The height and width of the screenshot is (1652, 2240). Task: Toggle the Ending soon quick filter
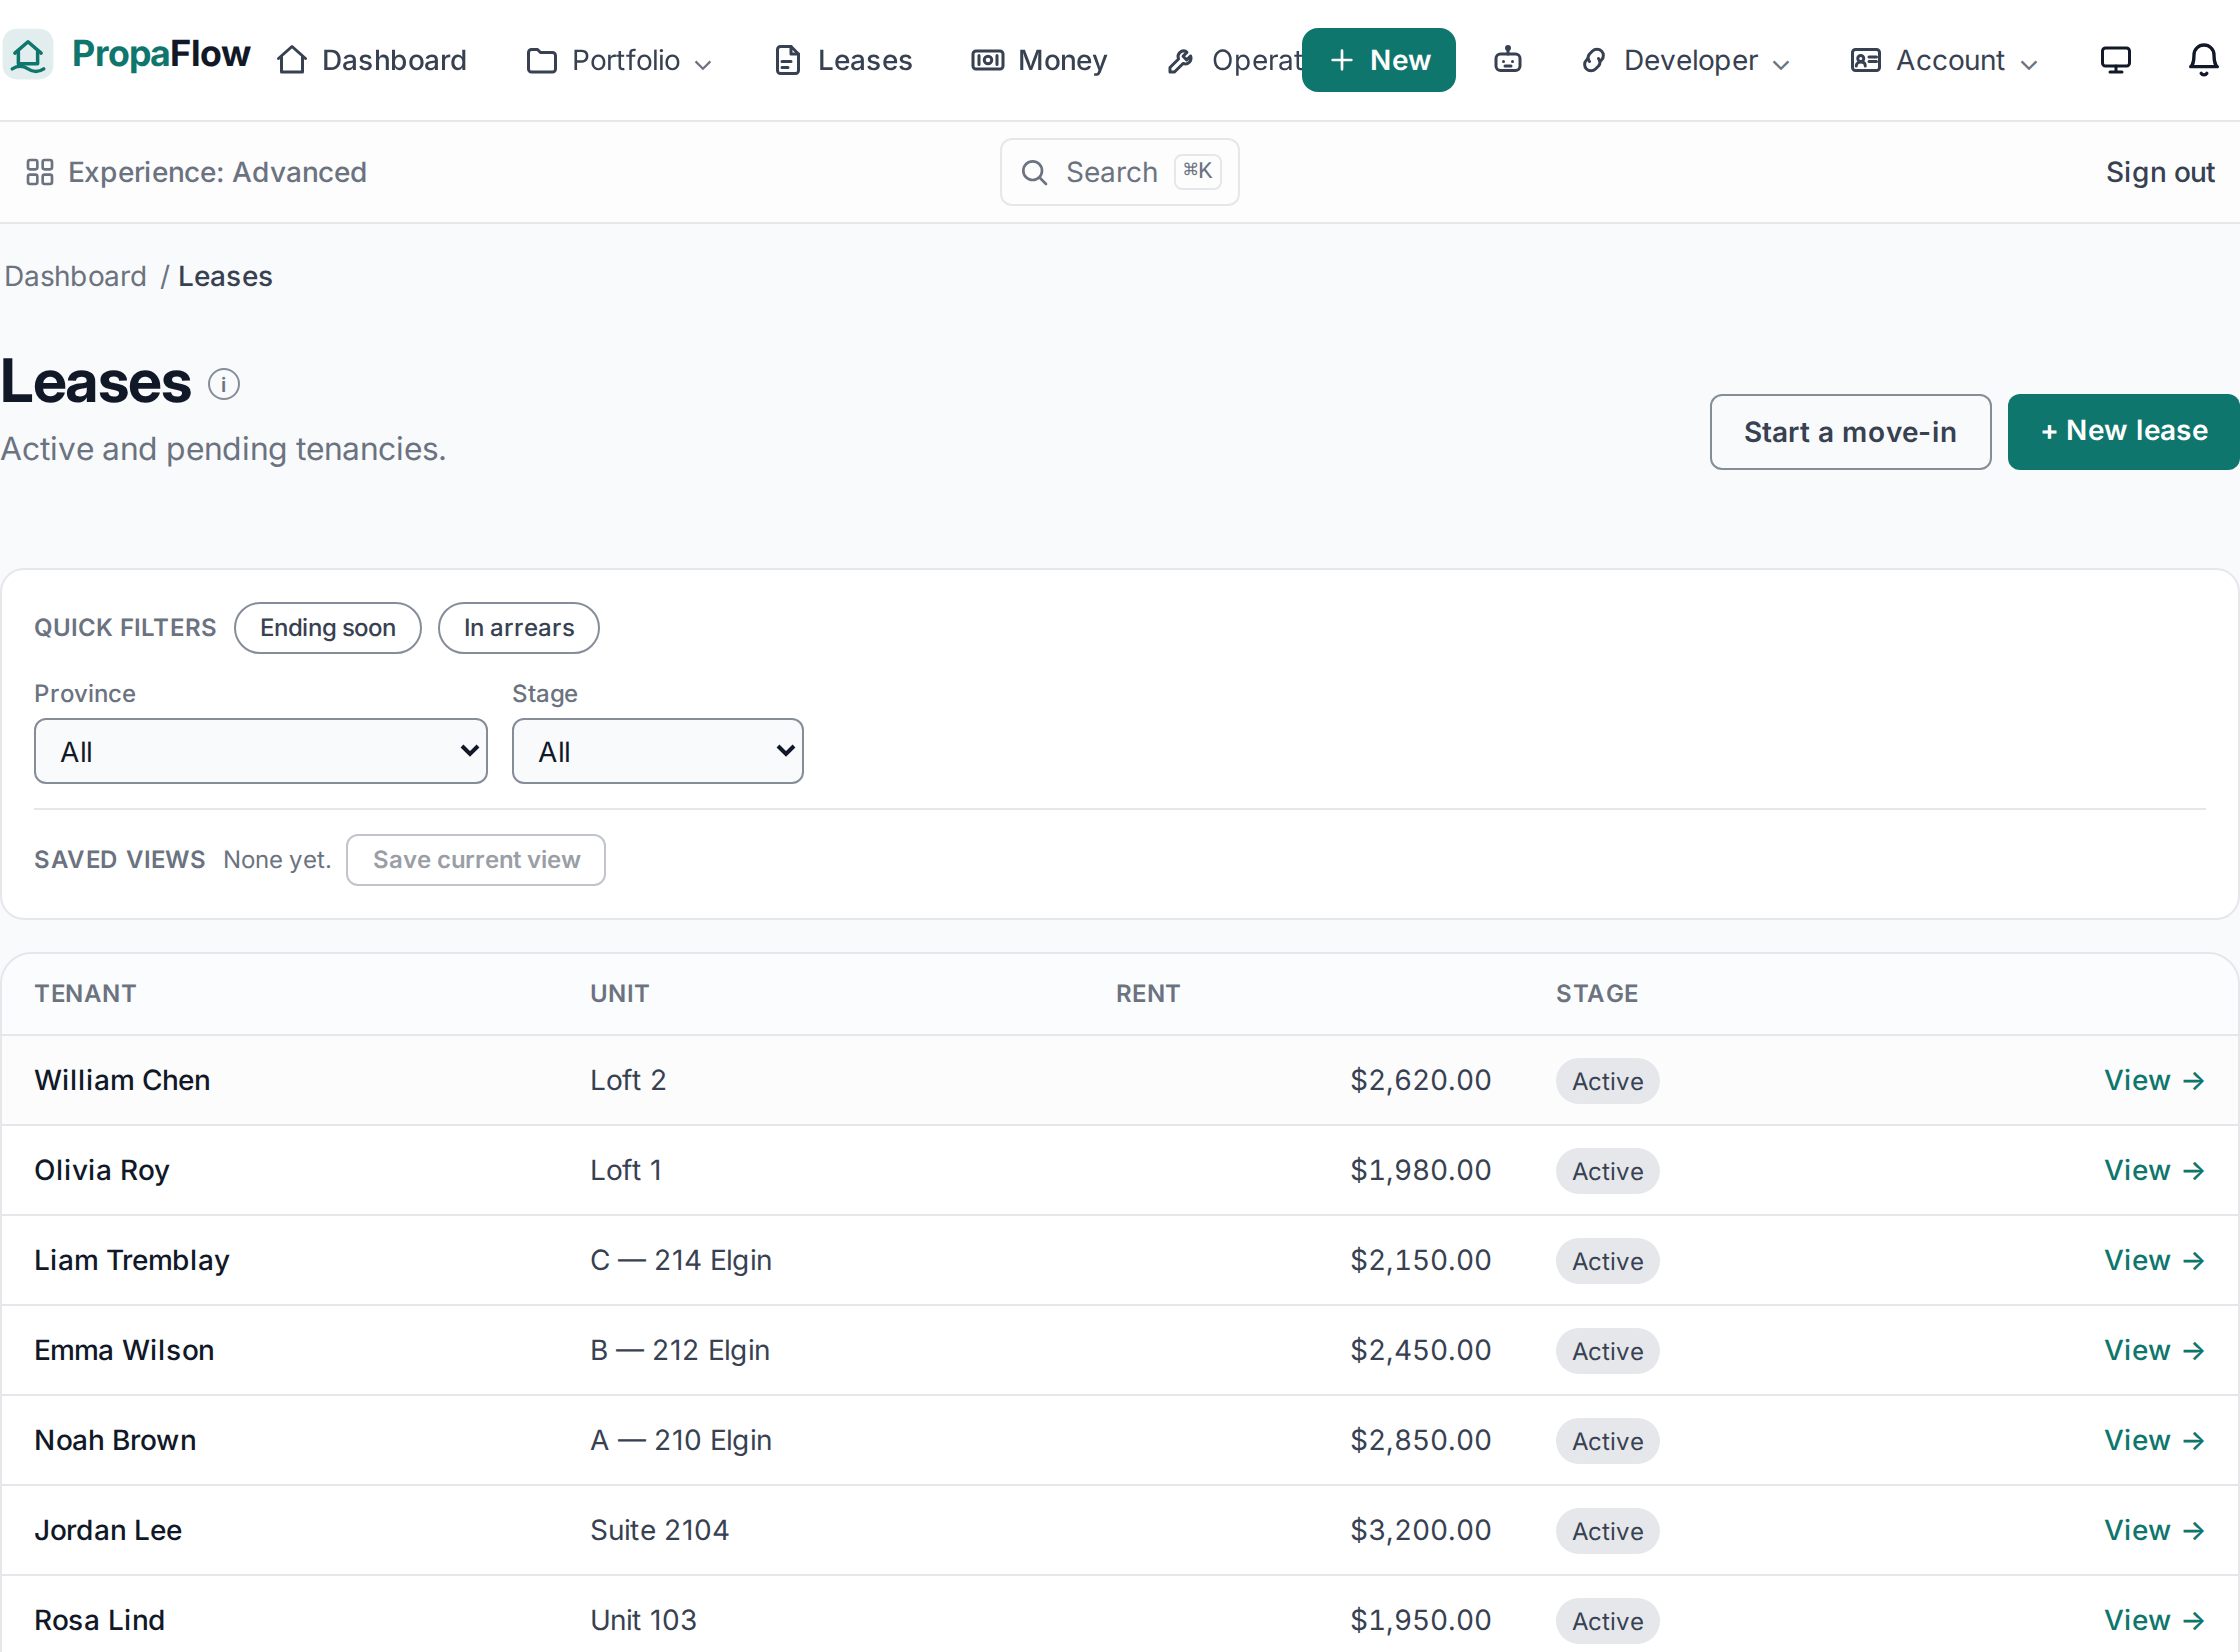click(x=328, y=628)
